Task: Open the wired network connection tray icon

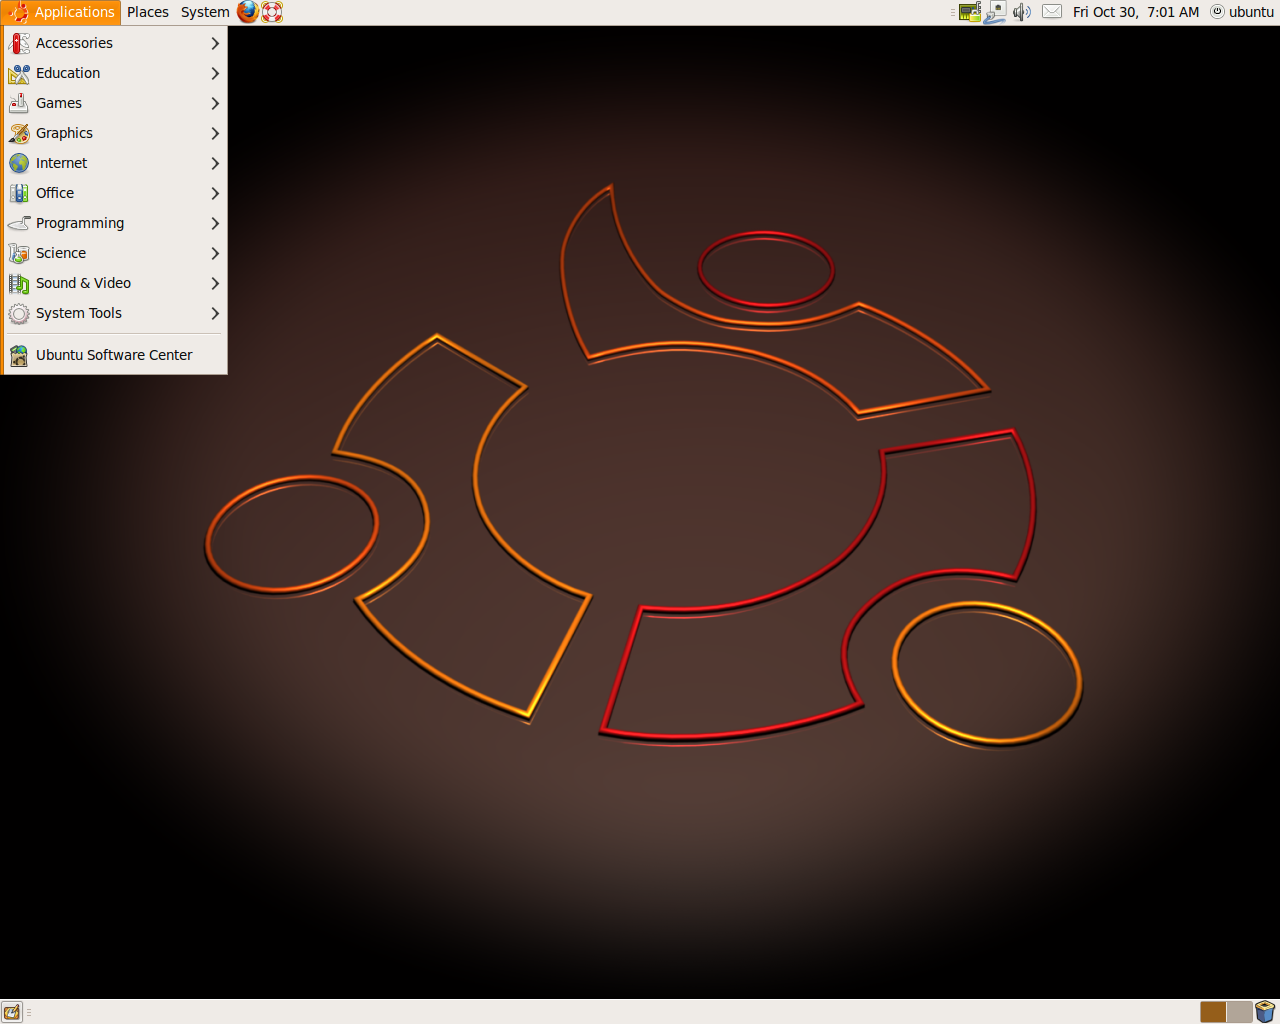Action: [995, 12]
